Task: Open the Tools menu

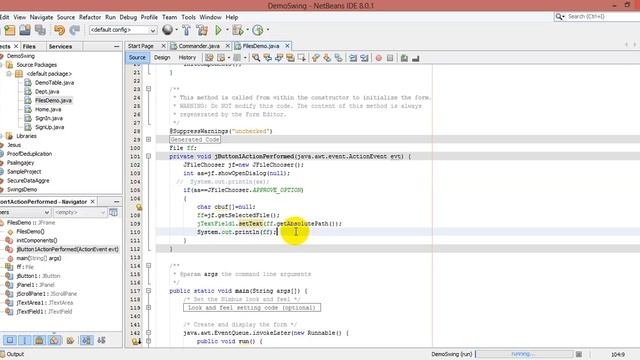Action: [x=188, y=17]
